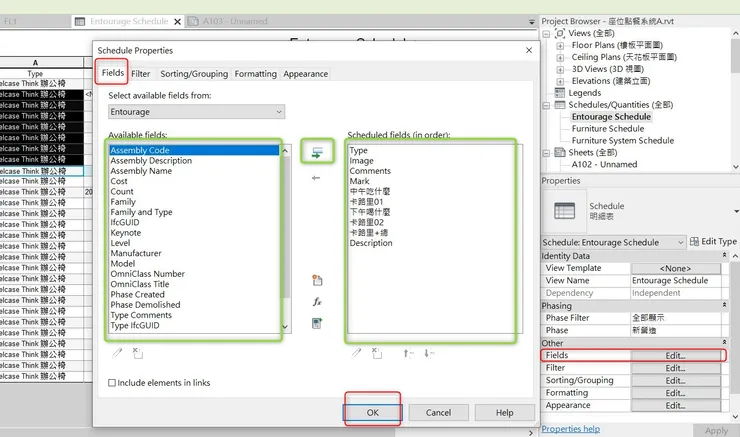Switch to the Filter tab

pyautogui.click(x=141, y=74)
